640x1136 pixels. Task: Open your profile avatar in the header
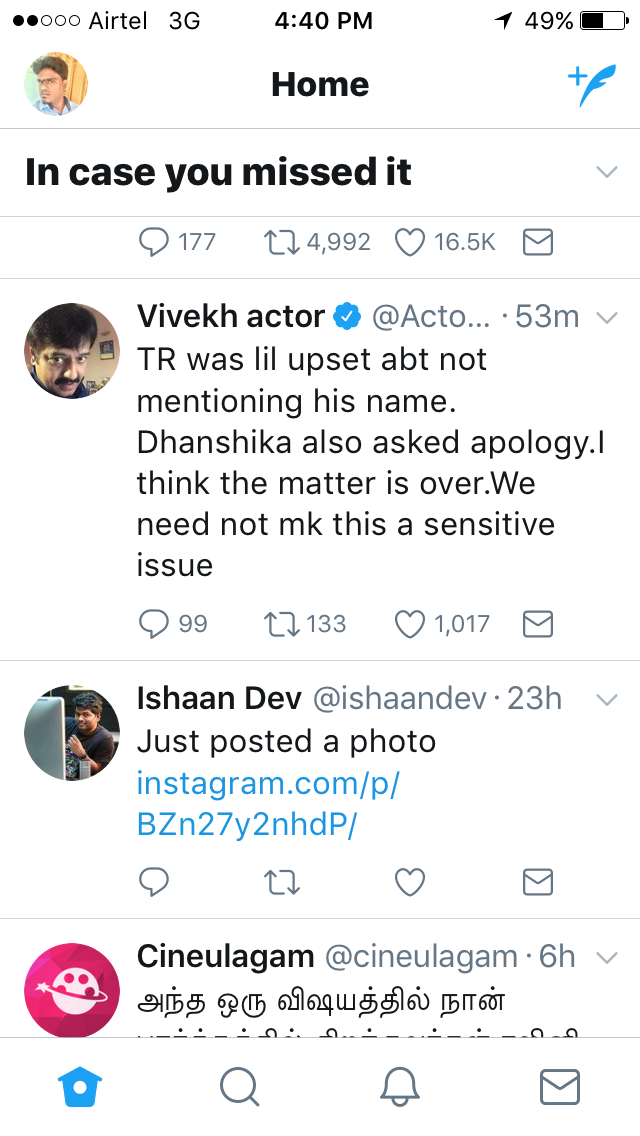56,84
